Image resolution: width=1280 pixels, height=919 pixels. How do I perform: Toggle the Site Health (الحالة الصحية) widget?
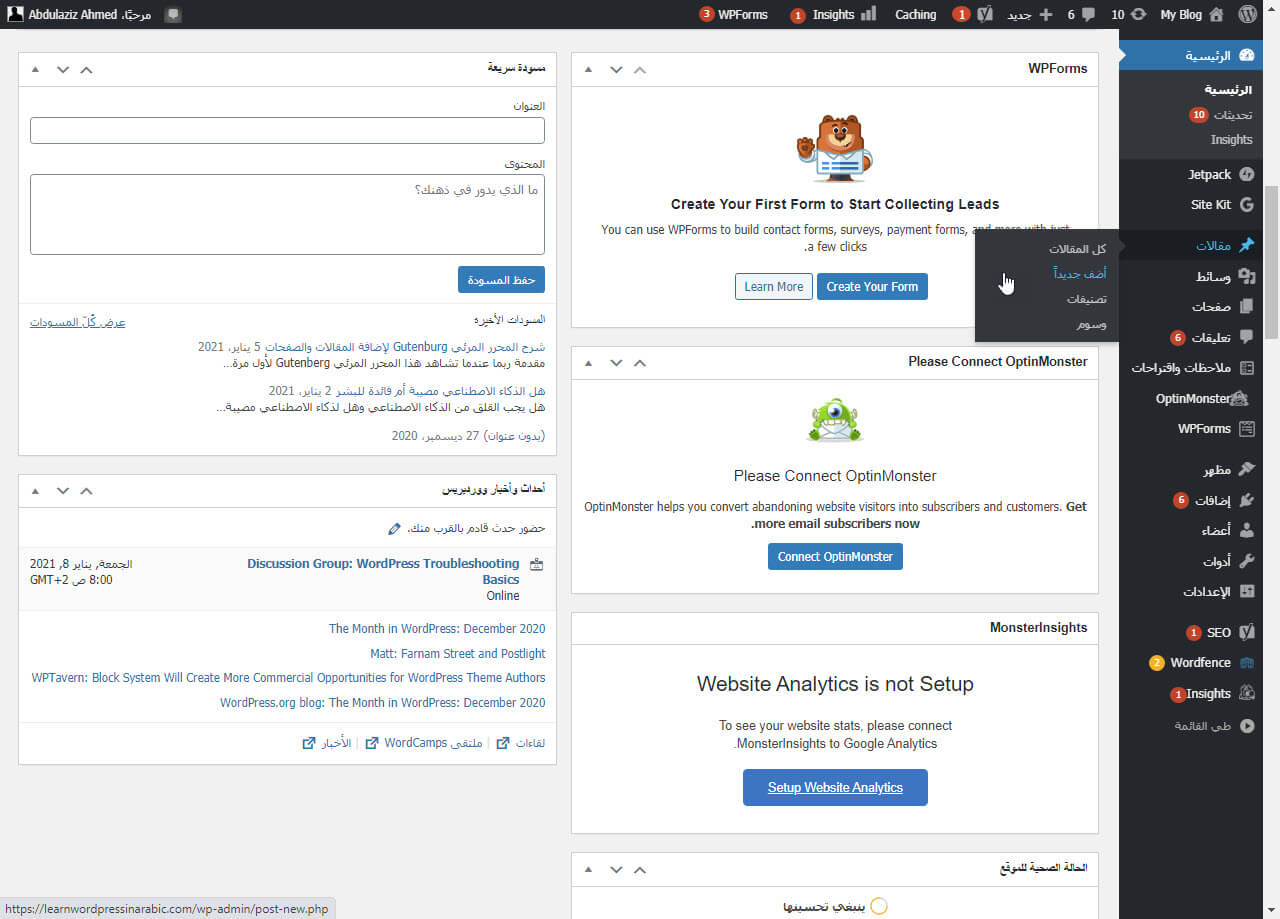click(589, 868)
